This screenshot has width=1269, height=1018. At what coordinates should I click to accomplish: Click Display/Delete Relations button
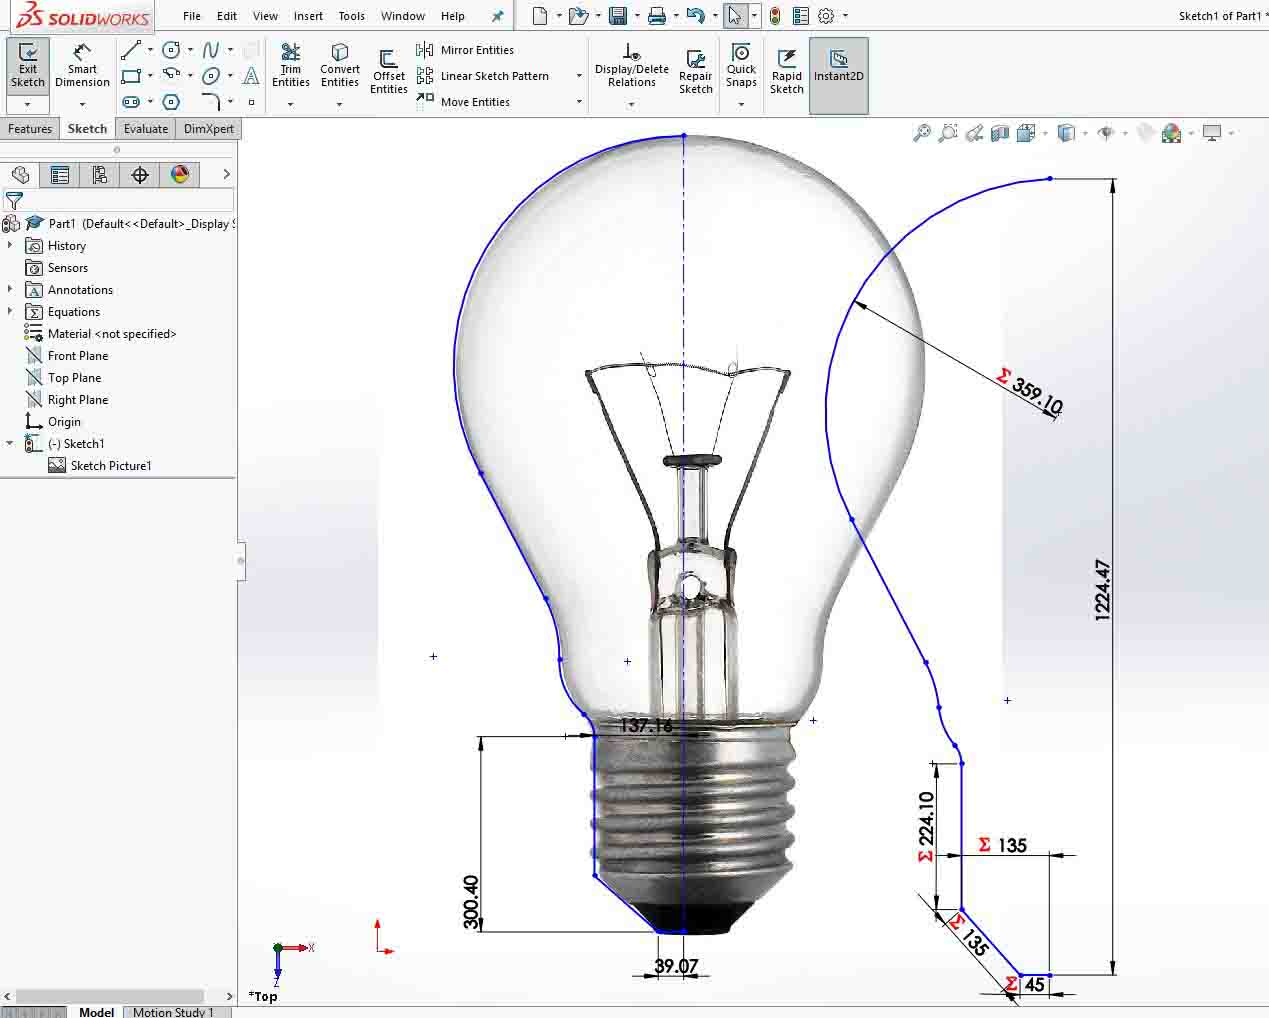click(x=631, y=66)
